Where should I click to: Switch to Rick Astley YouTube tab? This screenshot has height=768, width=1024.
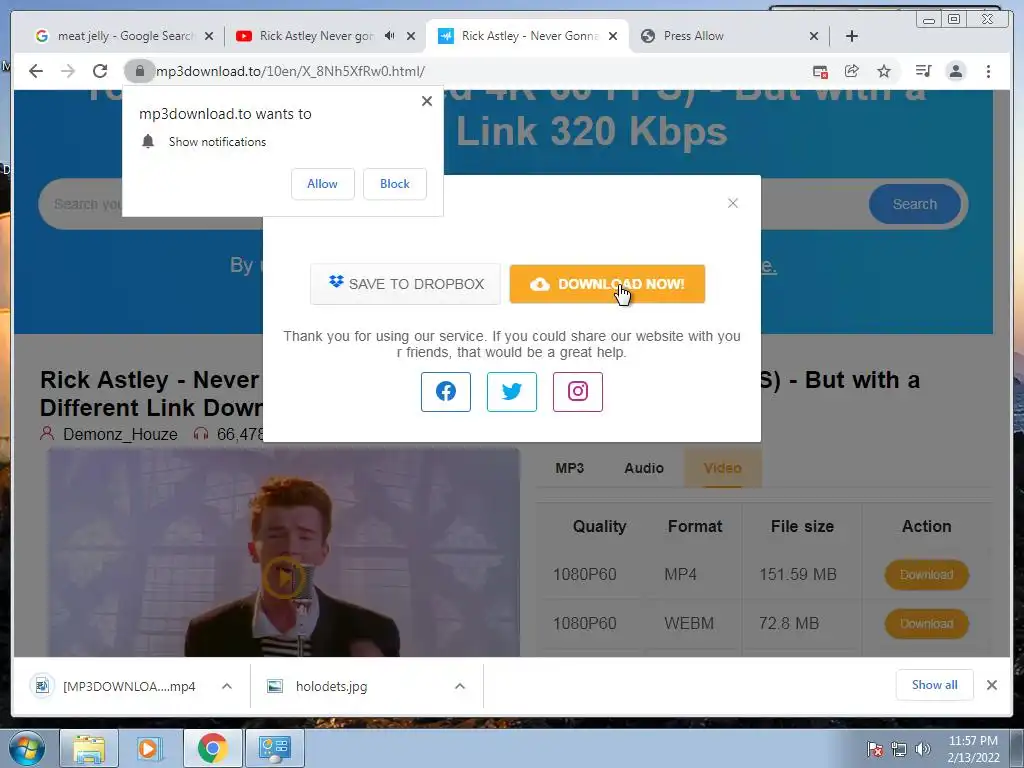317,36
